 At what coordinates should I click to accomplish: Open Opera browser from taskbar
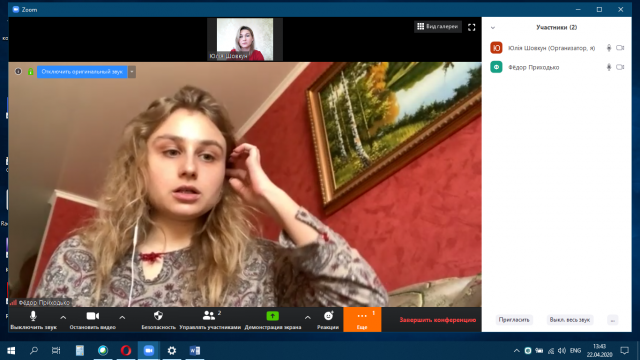(126, 351)
